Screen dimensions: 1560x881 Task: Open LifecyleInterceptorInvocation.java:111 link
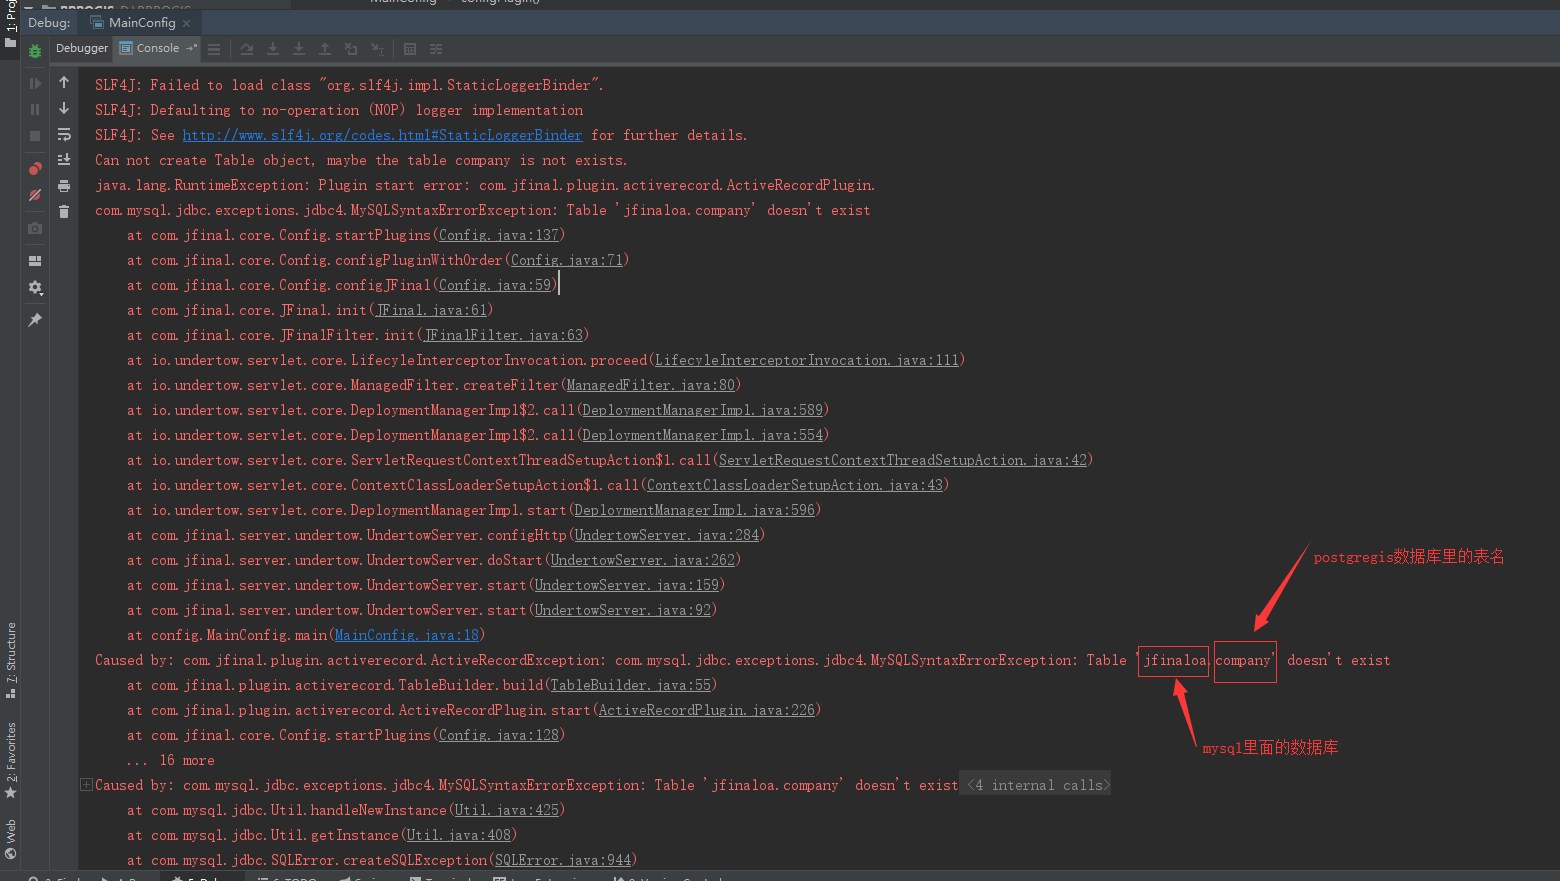[807, 360]
